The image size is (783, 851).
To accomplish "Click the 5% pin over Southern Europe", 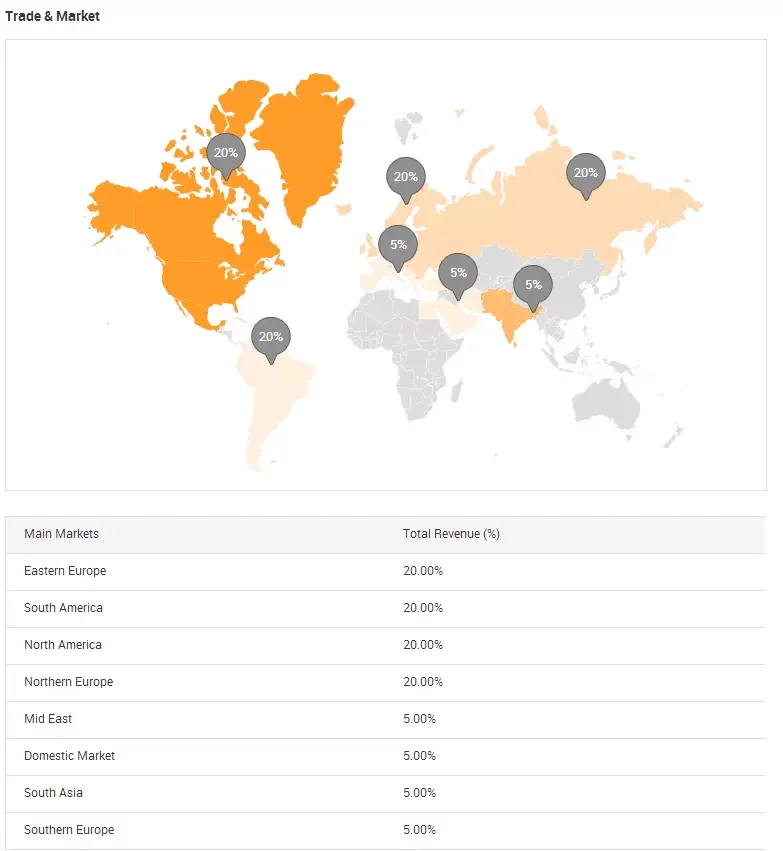I will point(398,245).
